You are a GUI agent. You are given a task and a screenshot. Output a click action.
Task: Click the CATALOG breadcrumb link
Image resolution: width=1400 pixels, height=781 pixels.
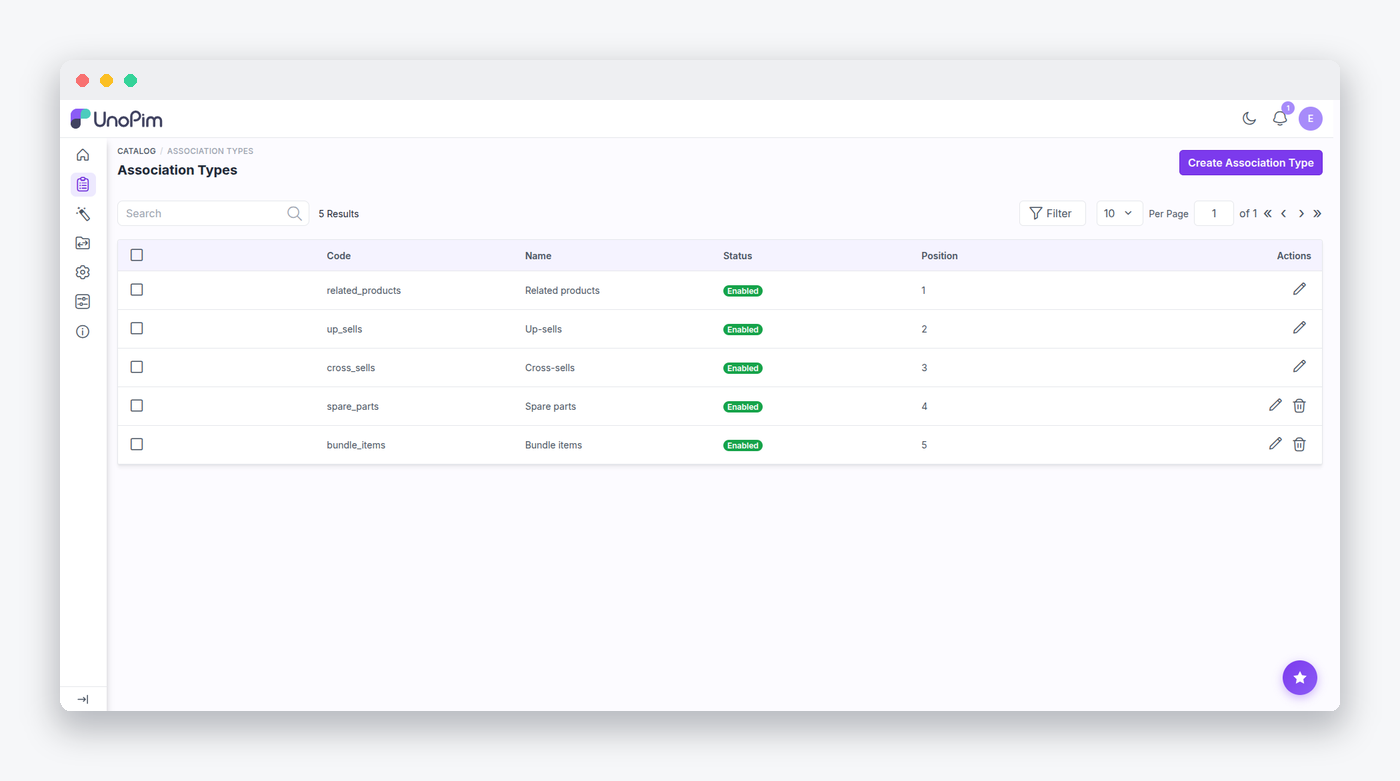coord(136,151)
